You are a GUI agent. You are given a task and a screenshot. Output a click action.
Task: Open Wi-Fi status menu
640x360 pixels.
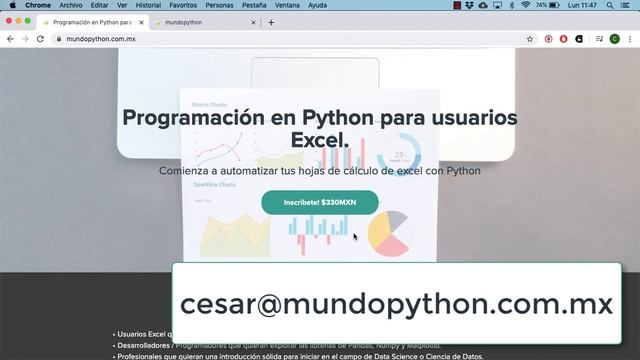pyautogui.click(x=526, y=5)
